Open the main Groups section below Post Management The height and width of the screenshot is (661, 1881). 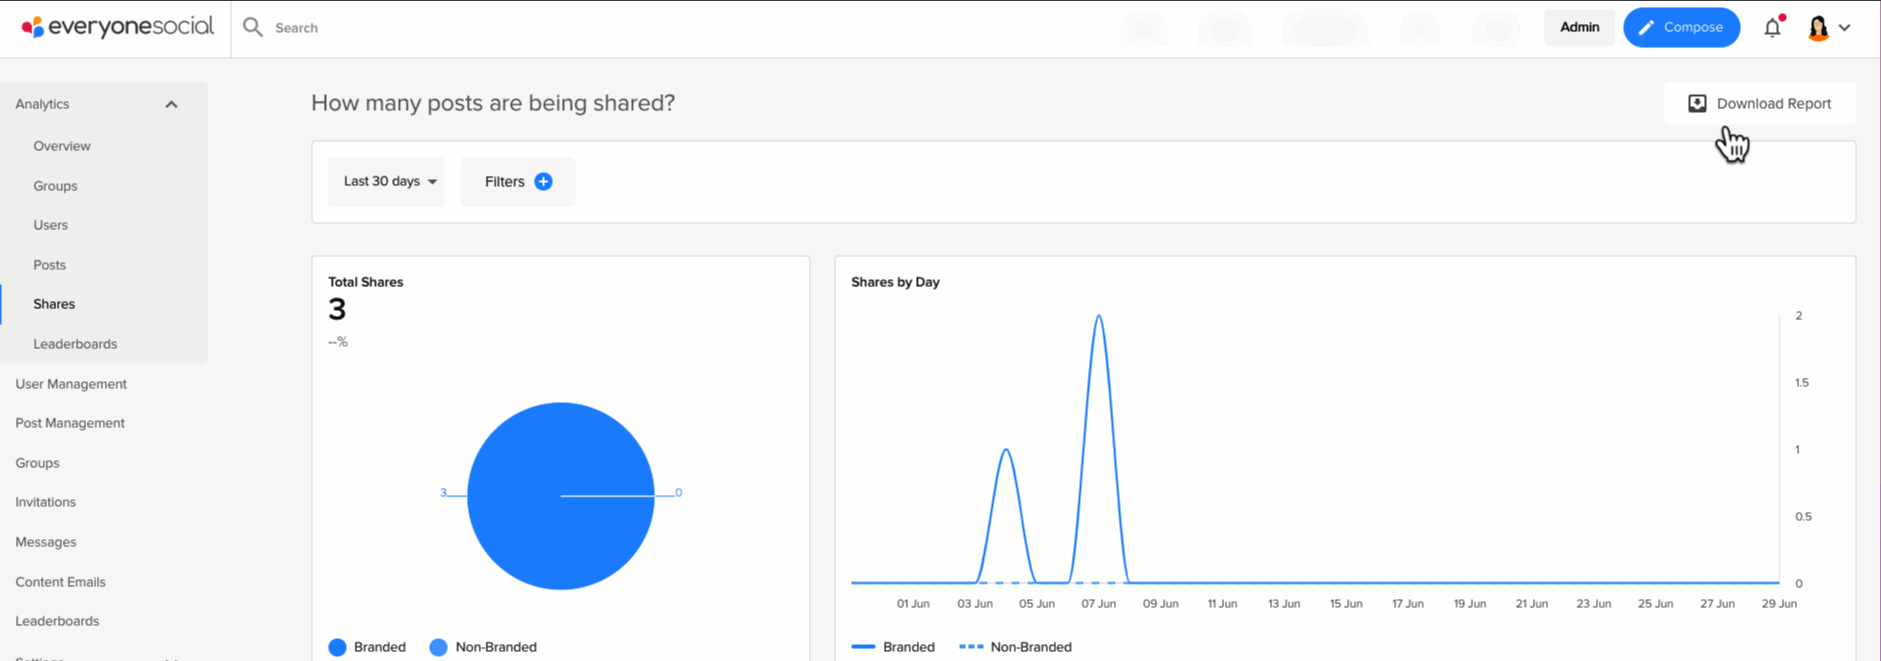[x=37, y=463]
